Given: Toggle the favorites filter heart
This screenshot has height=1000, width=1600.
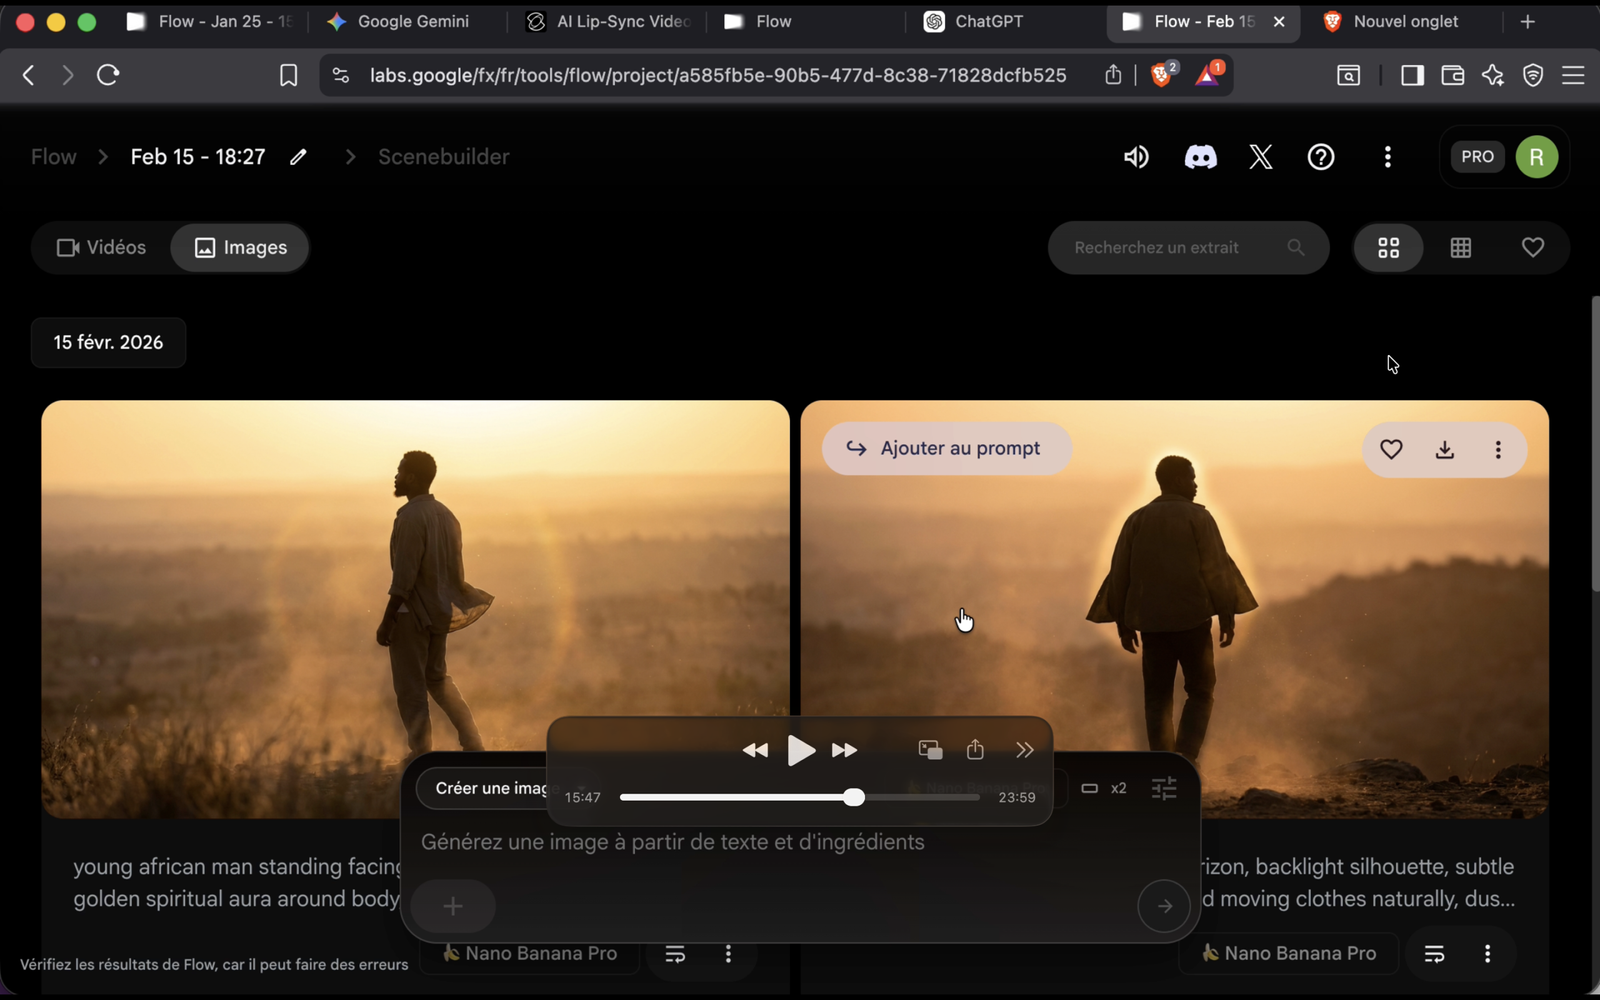Looking at the screenshot, I should [1532, 248].
